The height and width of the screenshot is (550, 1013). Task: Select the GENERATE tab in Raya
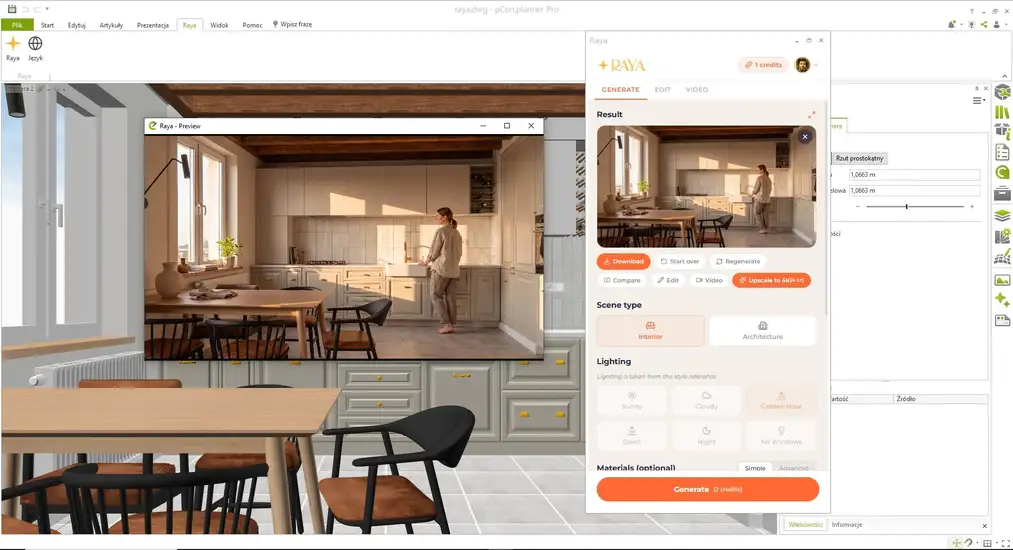(x=620, y=90)
